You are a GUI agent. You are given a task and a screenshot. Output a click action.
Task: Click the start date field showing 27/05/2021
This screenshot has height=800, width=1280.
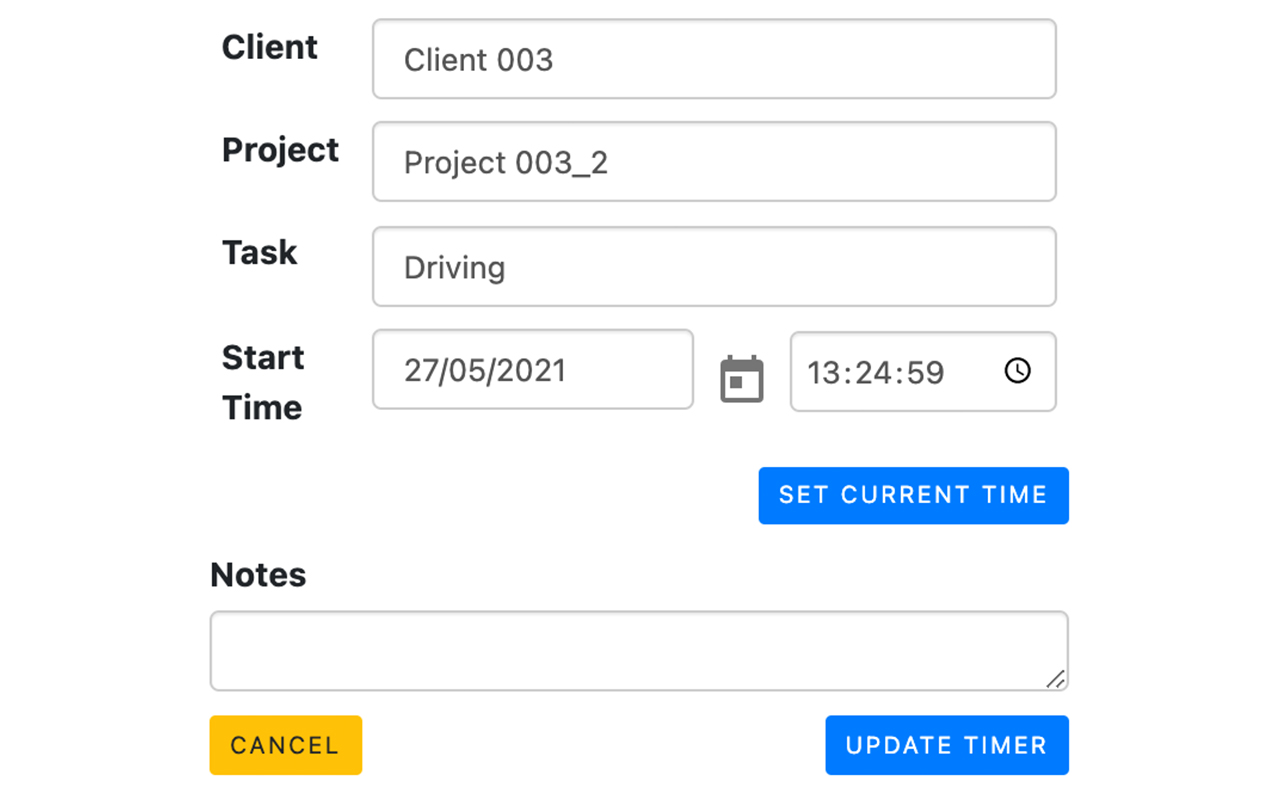[x=531, y=370]
